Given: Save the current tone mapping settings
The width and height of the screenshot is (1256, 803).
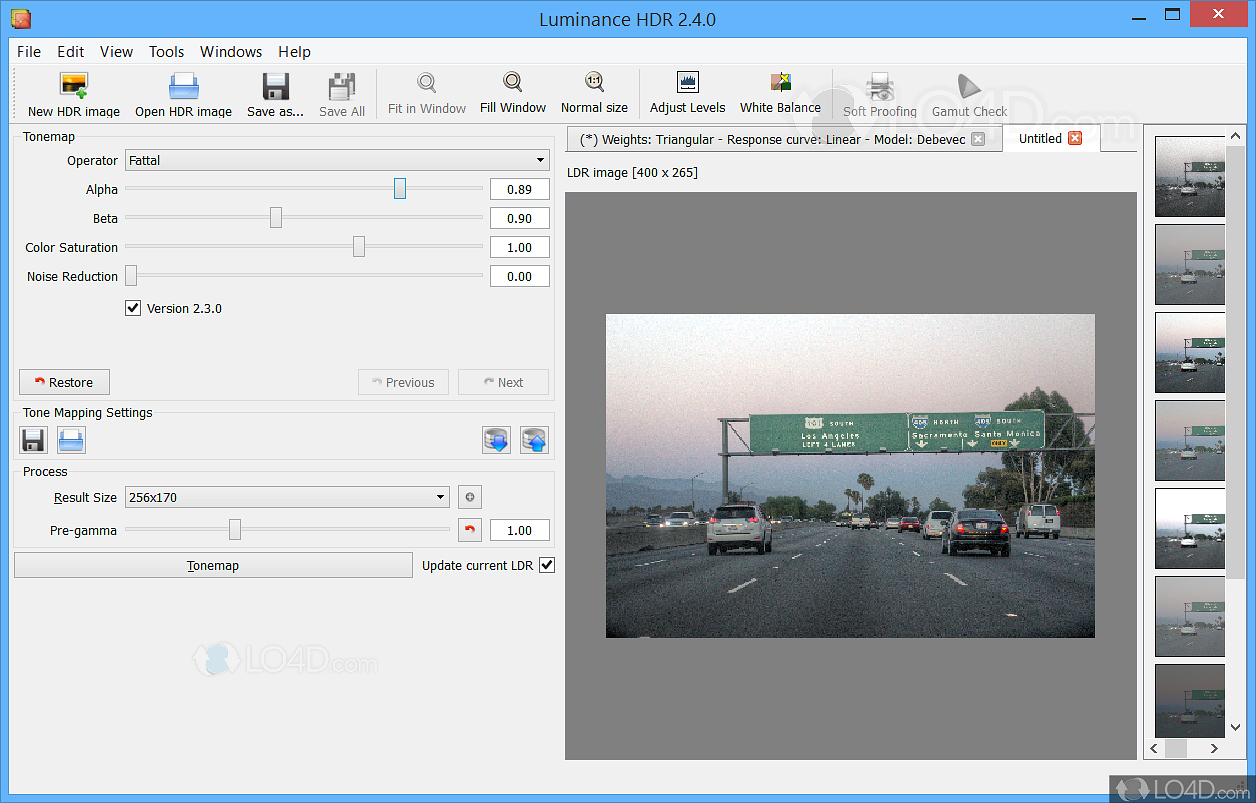Looking at the screenshot, I should click(33, 440).
